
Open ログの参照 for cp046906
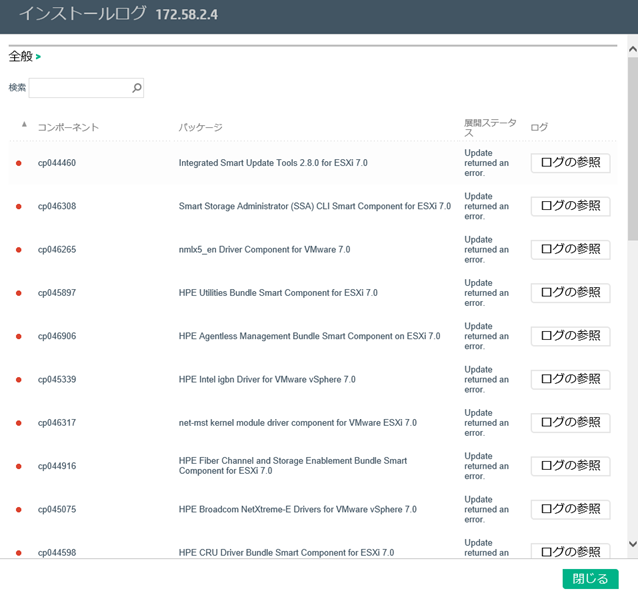click(x=570, y=336)
